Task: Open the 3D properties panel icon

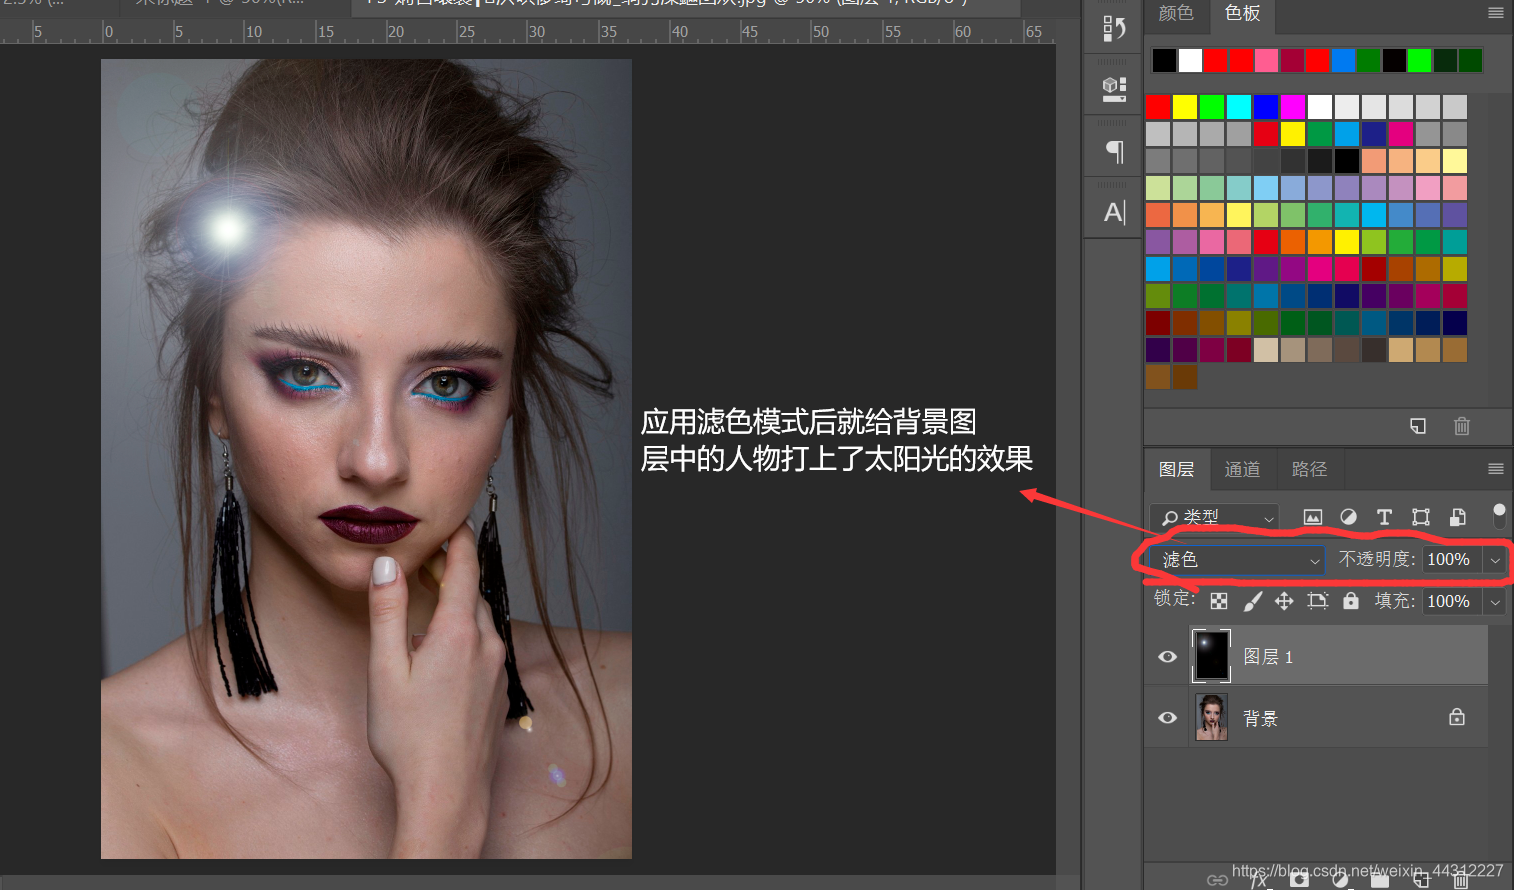Action: coord(1114,89)
